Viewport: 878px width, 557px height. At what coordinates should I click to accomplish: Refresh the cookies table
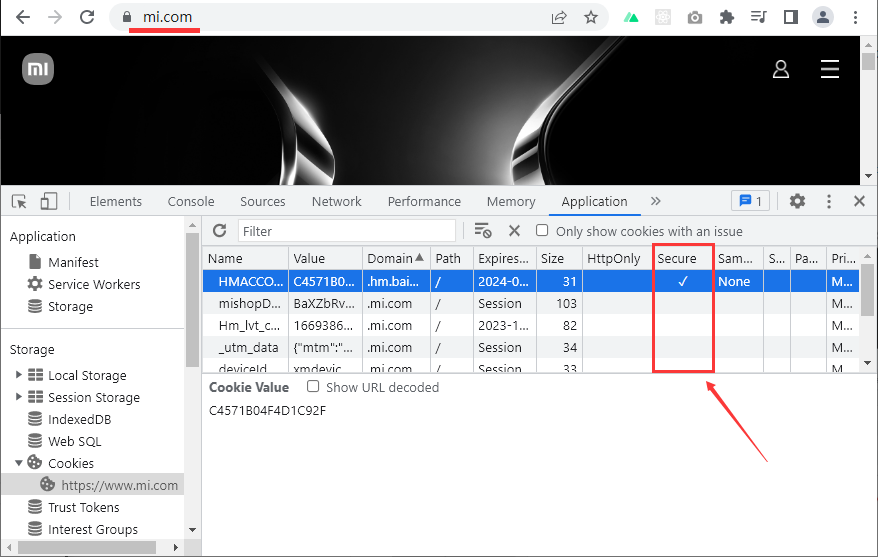point(220,231)
